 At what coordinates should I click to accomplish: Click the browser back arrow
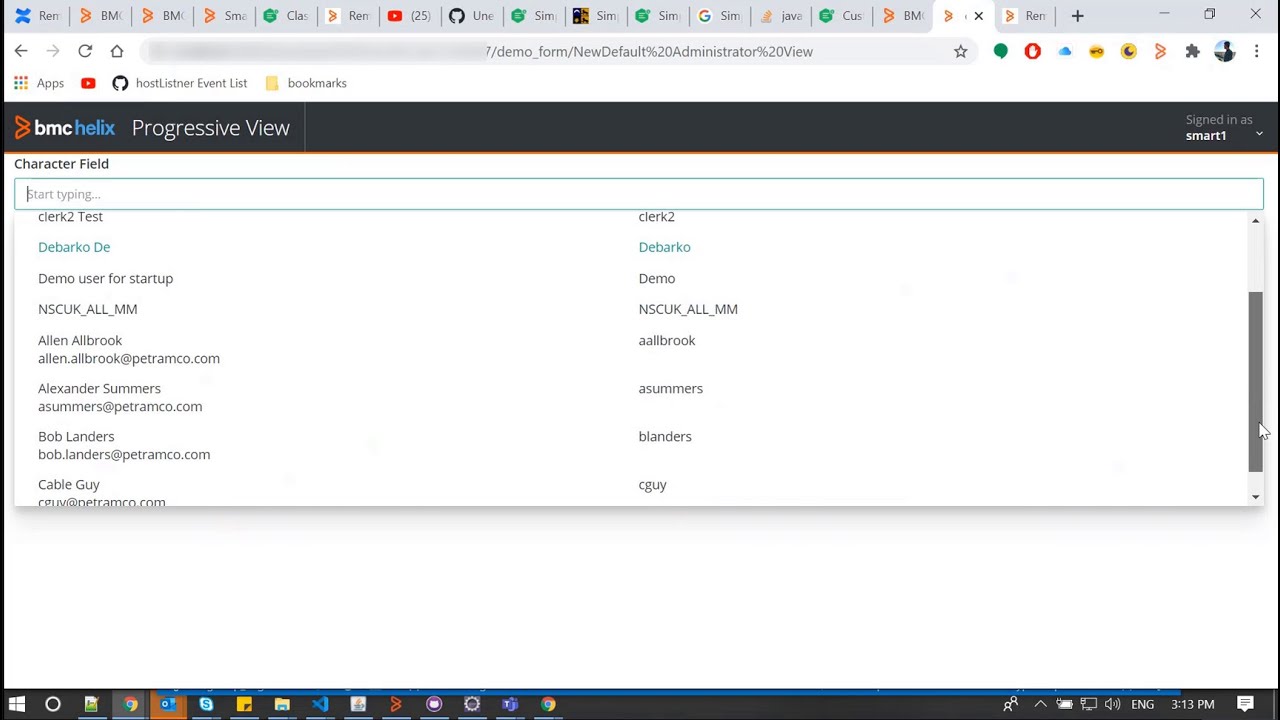(21, 51)
